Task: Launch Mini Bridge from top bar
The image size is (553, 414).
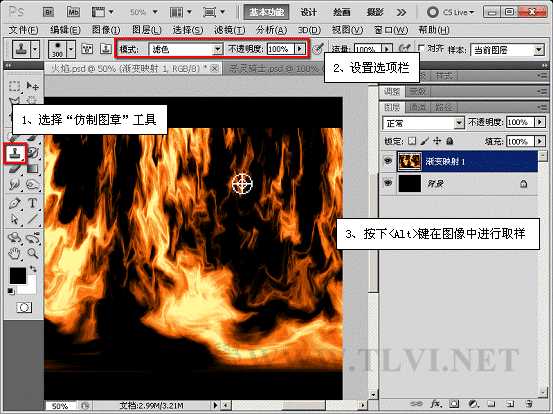Action: point(73,12)
